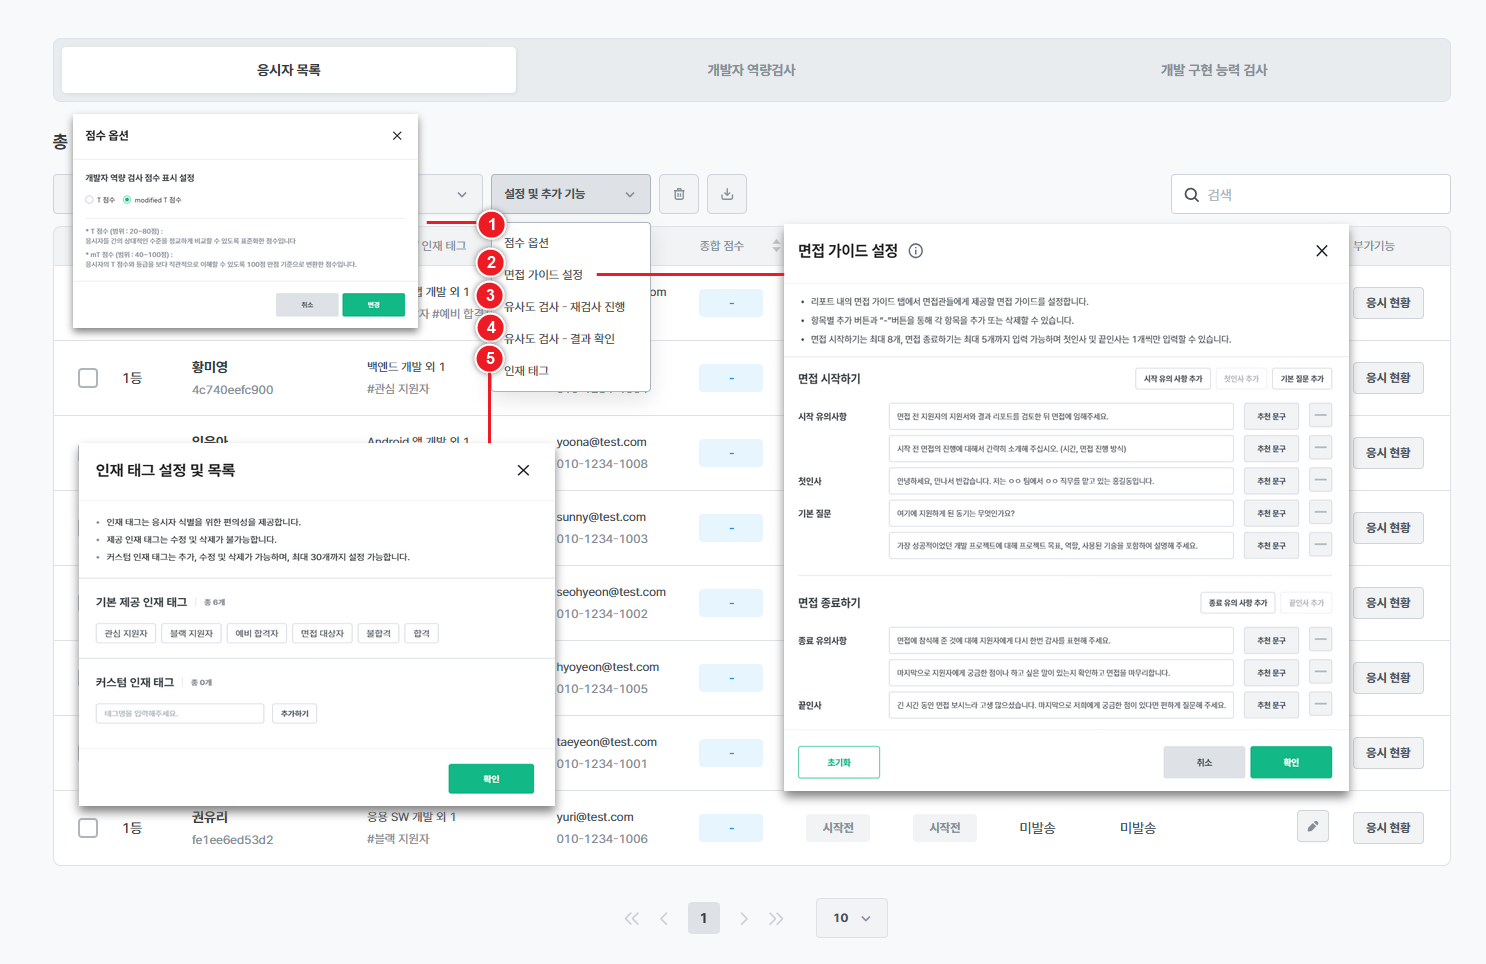Viewport: 1486px width, 964px height.
Task: Choose 유사도 검사 - 결과 확인 menu item
Action: point(559,339)
